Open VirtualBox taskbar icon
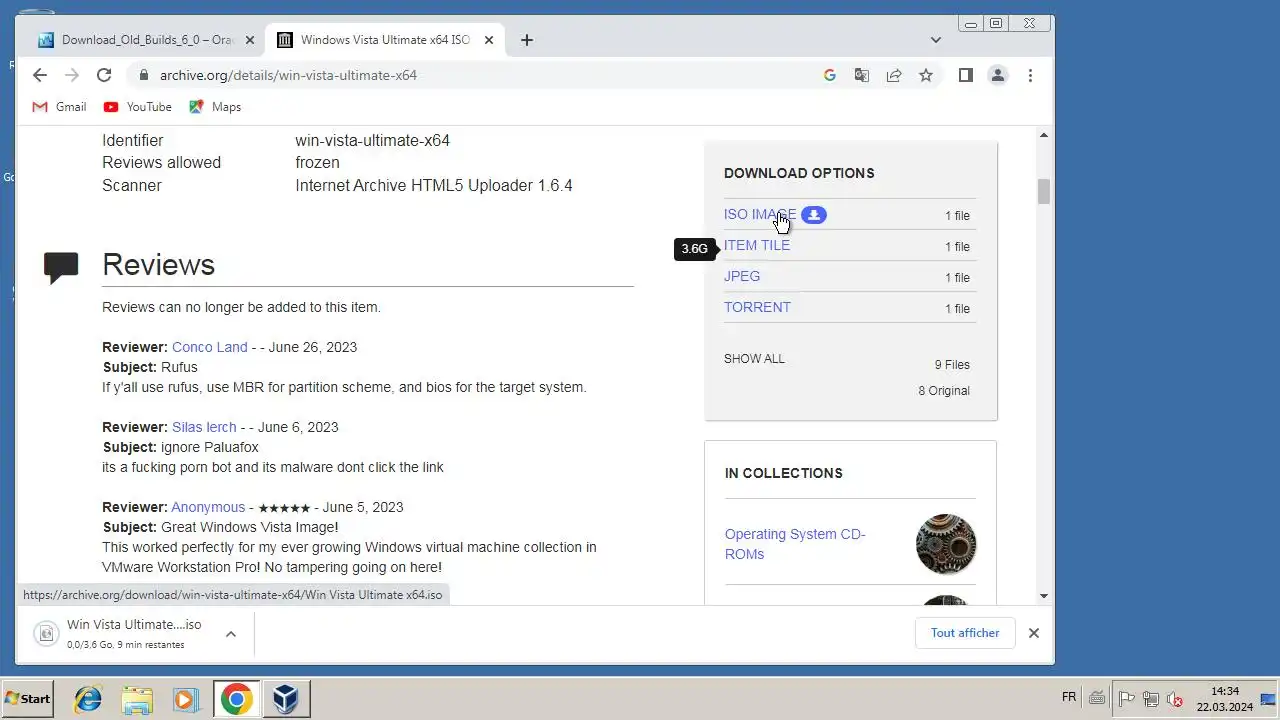 [286, 698]
